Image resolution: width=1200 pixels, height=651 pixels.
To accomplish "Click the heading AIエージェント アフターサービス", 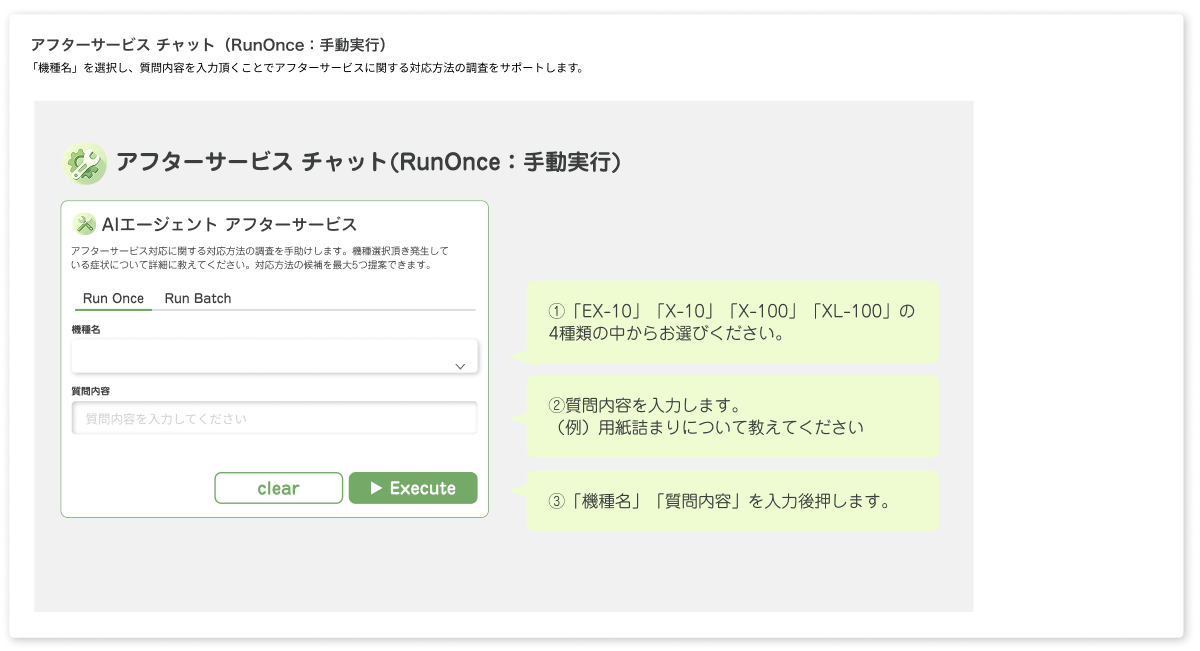I will tap(229, 224).
